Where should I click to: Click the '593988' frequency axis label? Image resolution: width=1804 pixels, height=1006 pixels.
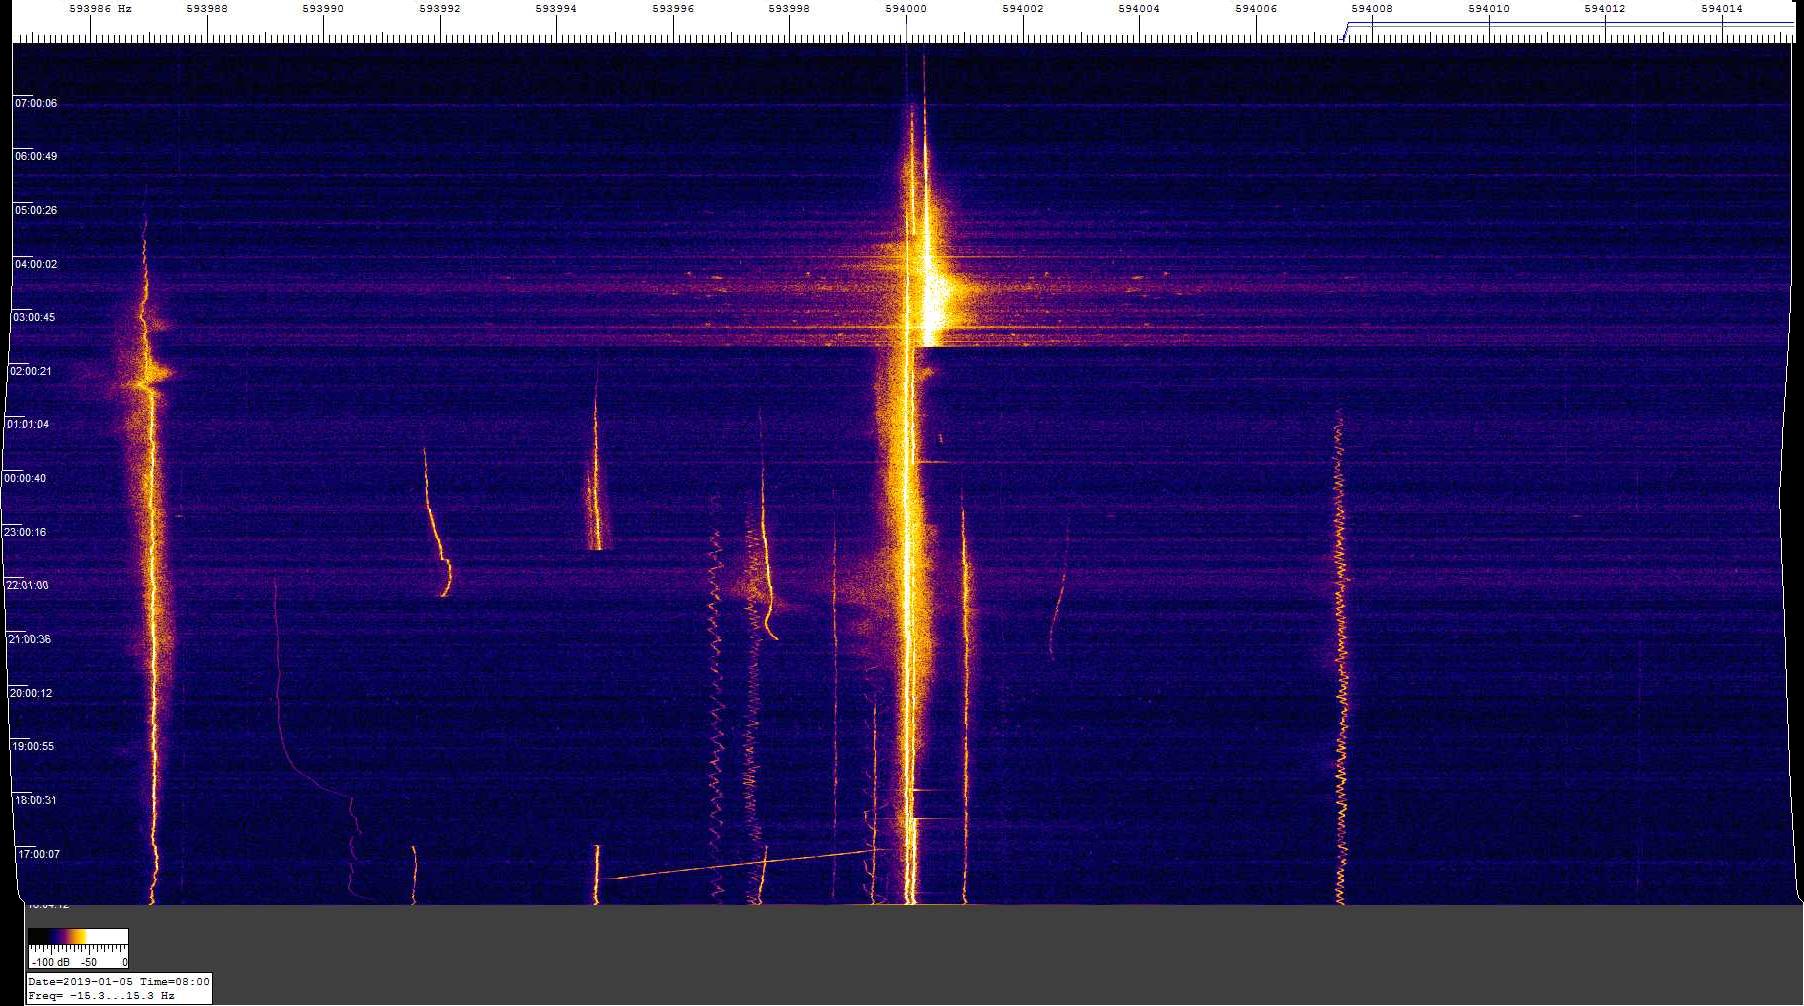pyautogui.click(x=207, y=9)
